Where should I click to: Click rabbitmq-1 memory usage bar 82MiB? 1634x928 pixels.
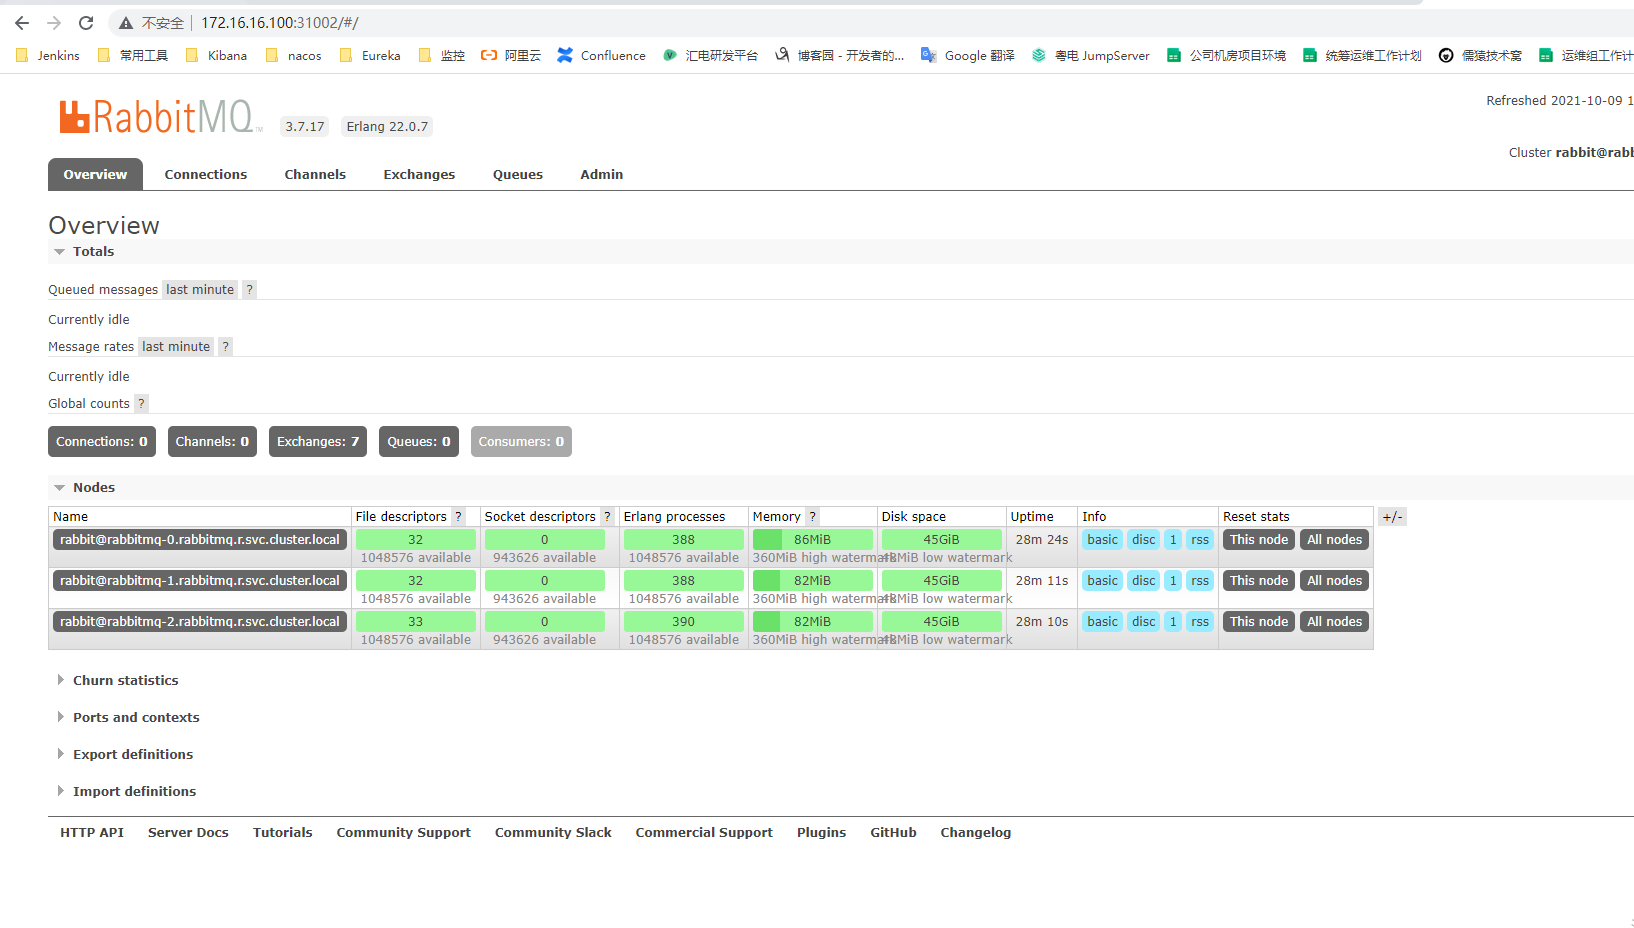[812, 581]
